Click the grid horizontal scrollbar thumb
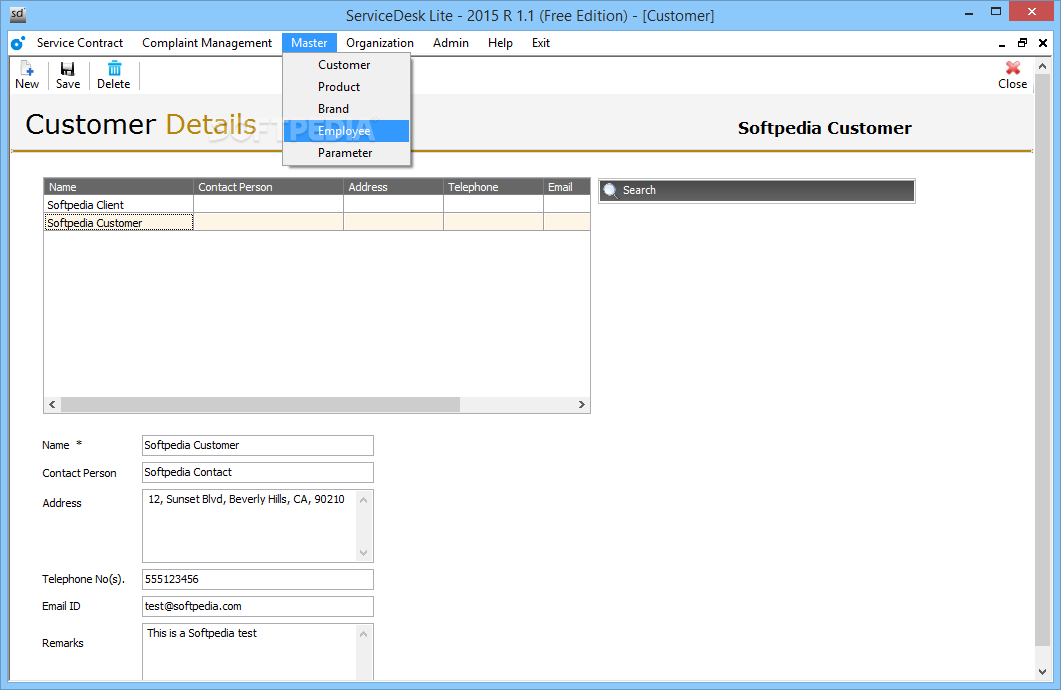Viewport: 1061px width, 690px height. pyautogui.click(x=261, y=405)
